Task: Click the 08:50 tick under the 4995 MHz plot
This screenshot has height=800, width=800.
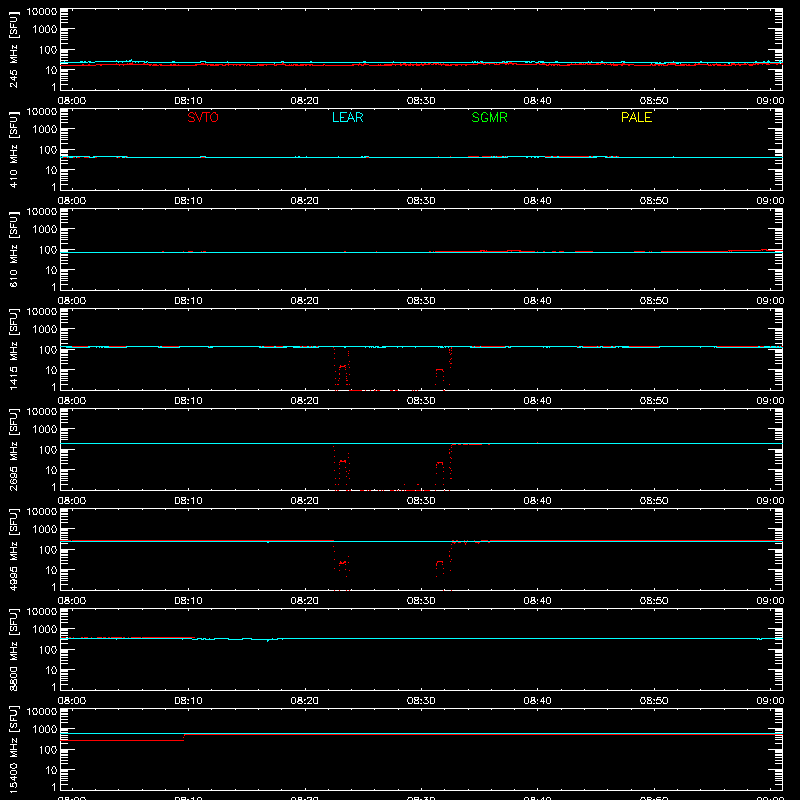Action: point(654,601)
